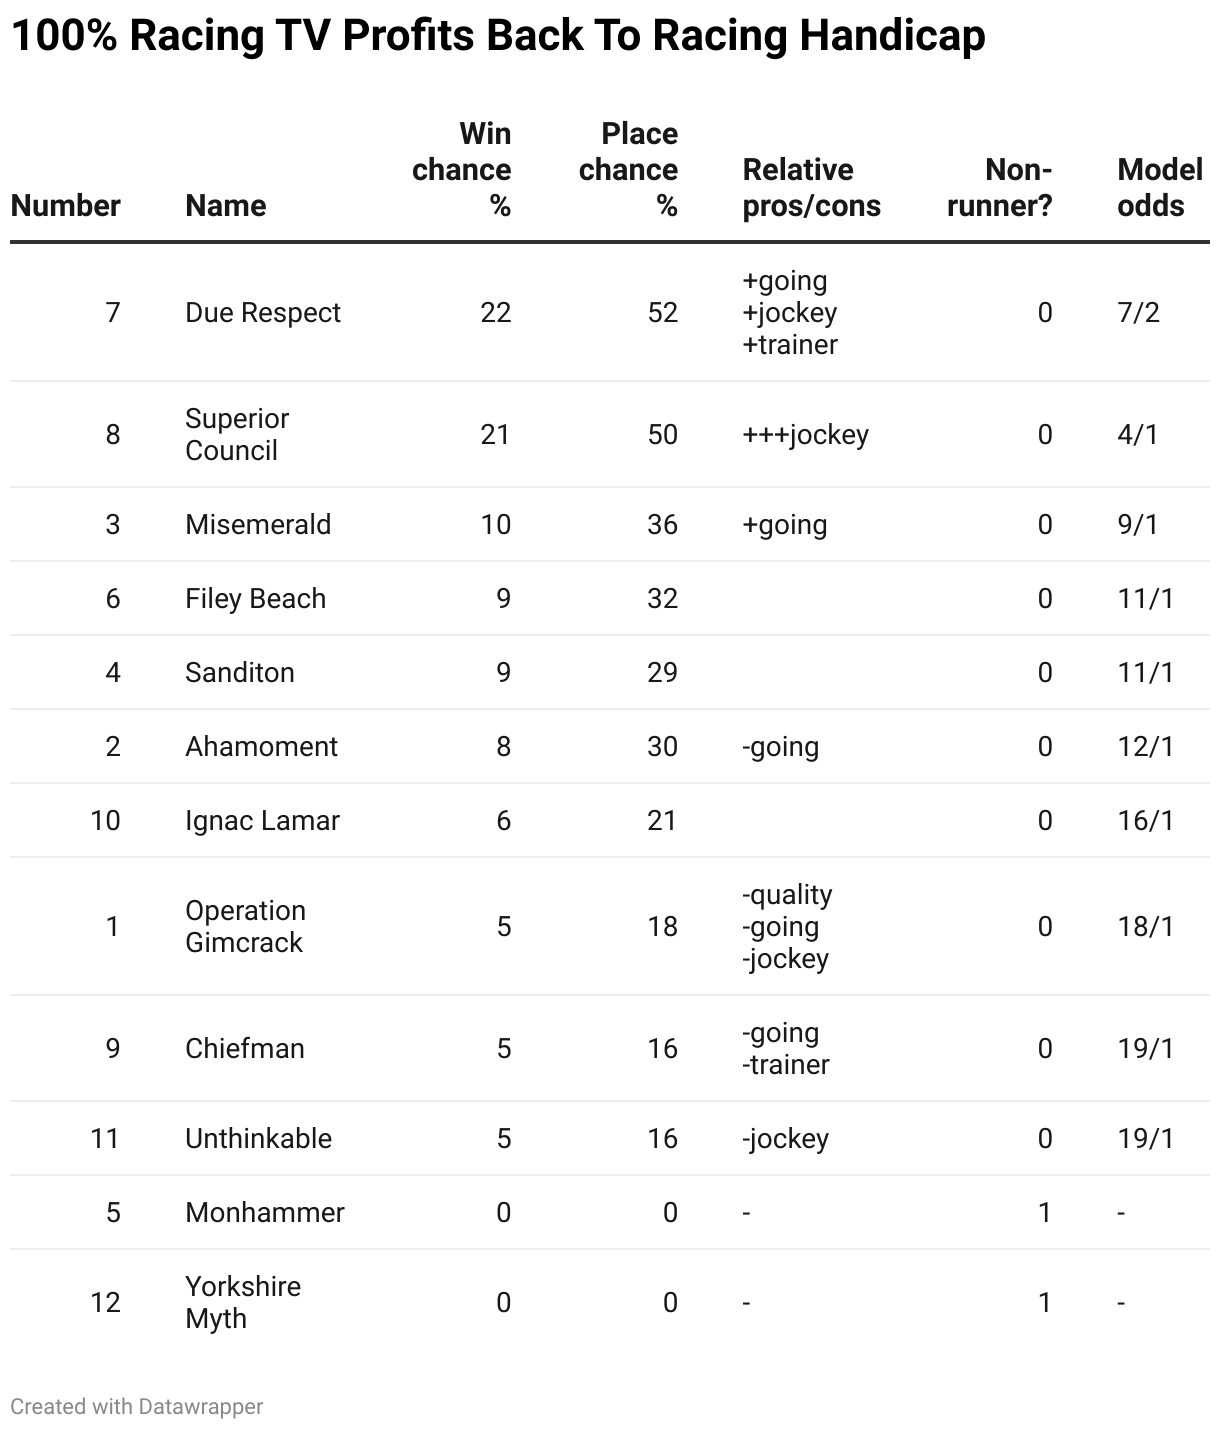Select the Operation Gimcrack name cell
1220x1430 pixels.
[x=246, y=927]
